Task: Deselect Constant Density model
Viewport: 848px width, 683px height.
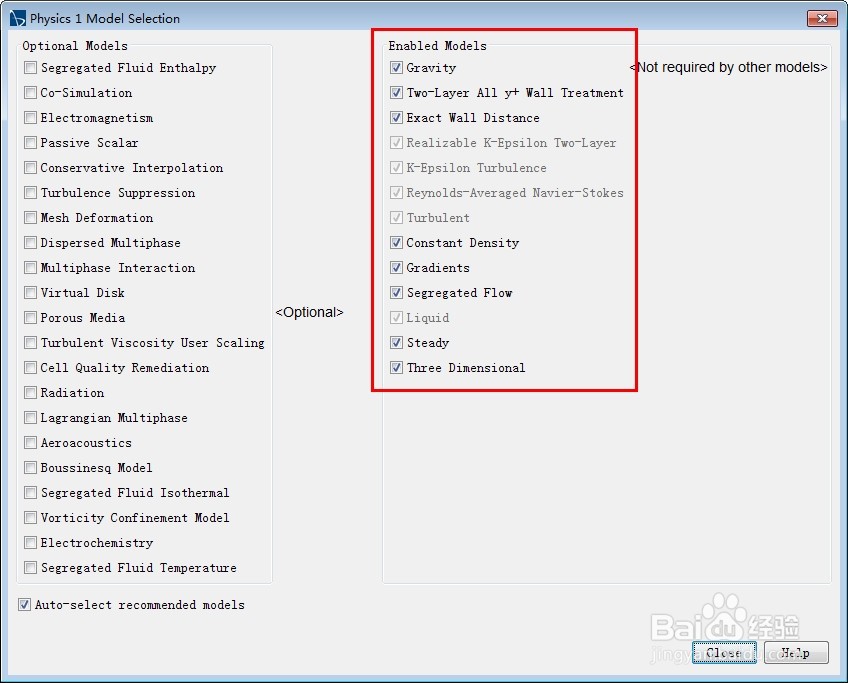Action: (396, 242)
